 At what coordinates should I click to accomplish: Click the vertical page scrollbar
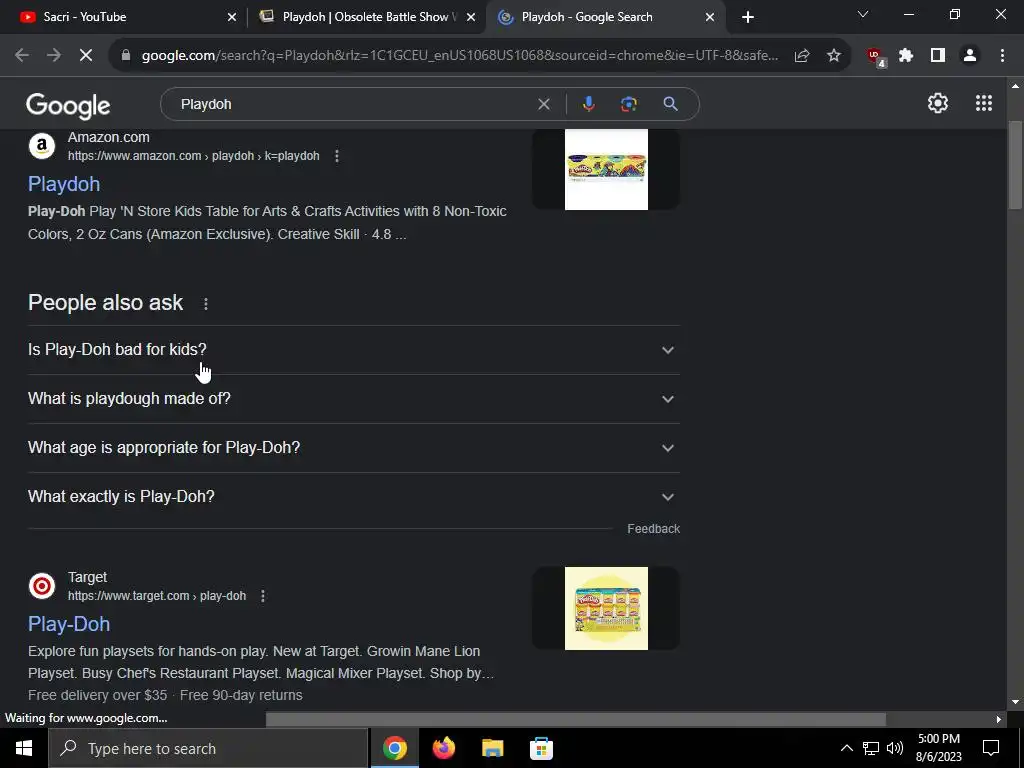[x=1015, y=166]
